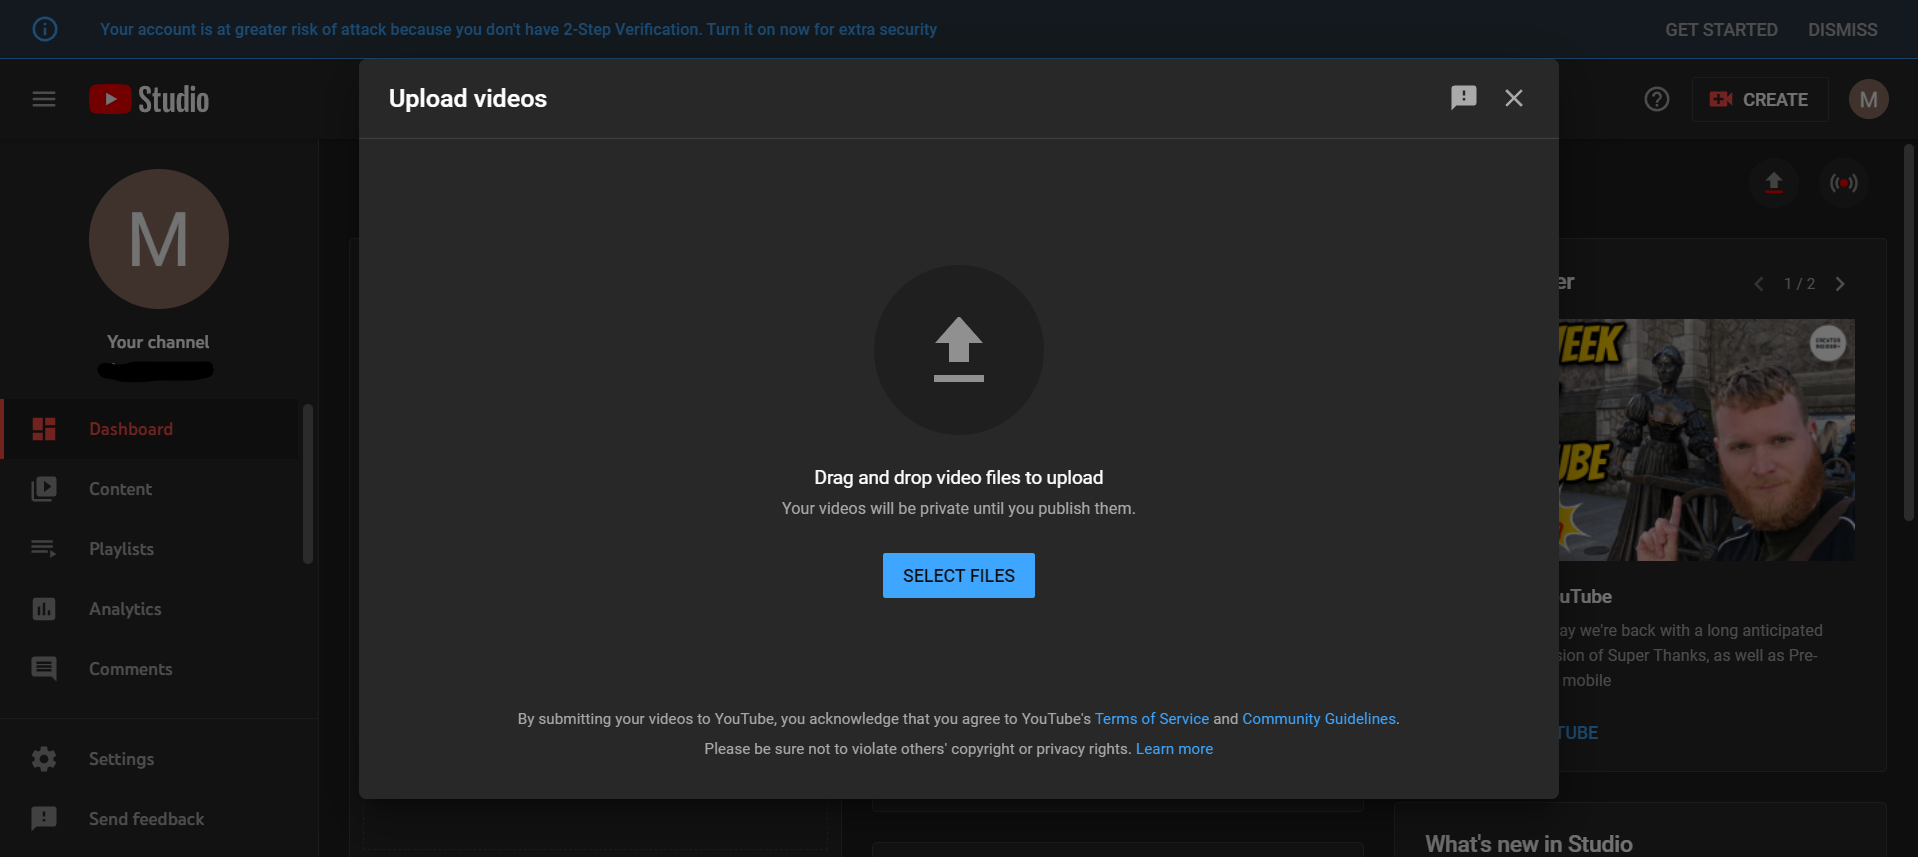Dismiss the security warning banner
1918x857 pixels.
(x=1842, y=29)
